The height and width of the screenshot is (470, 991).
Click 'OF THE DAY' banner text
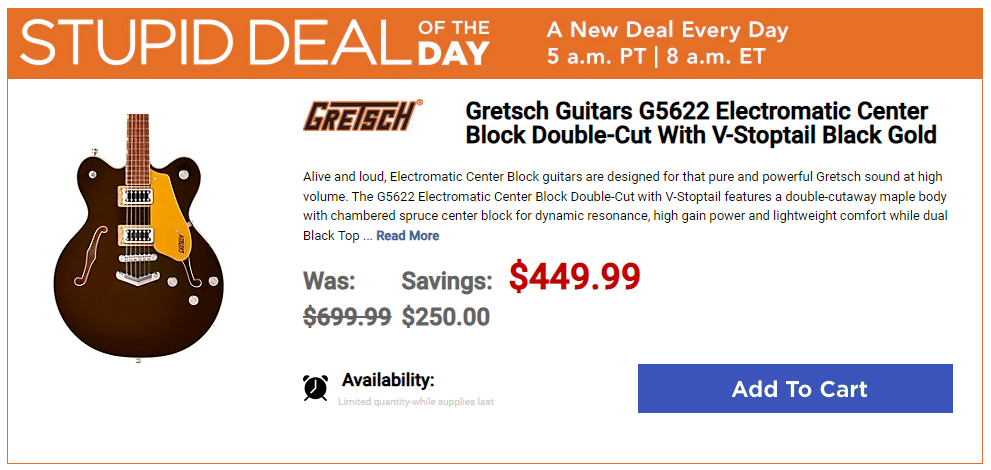(x=453, y=42)
